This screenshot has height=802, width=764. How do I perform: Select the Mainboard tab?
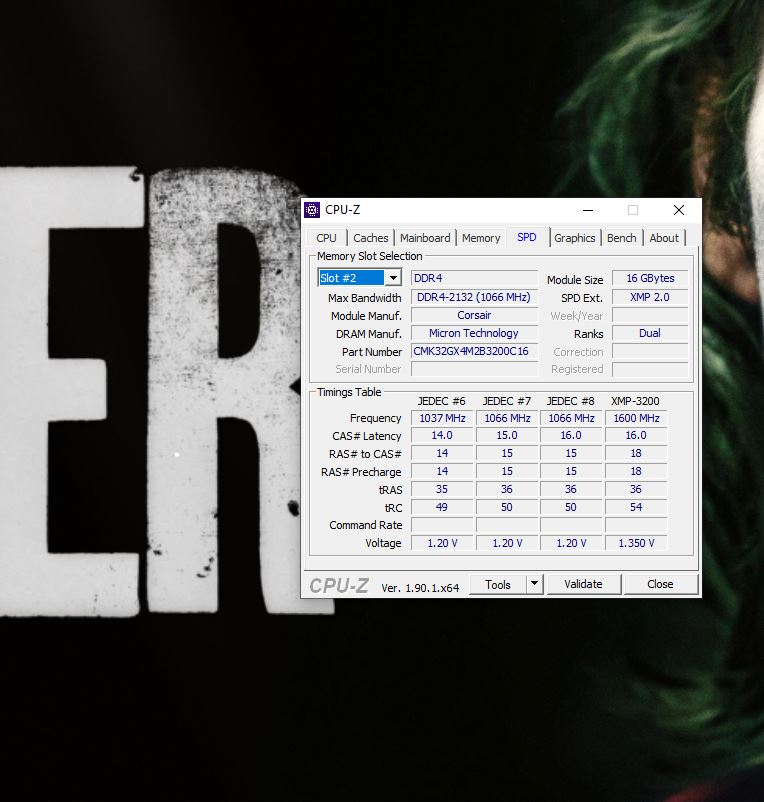pos(425,238)
